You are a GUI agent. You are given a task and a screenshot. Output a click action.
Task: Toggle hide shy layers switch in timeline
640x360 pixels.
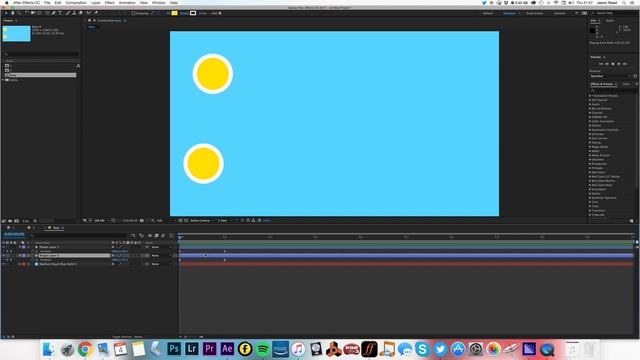click(x=150, y=236)
